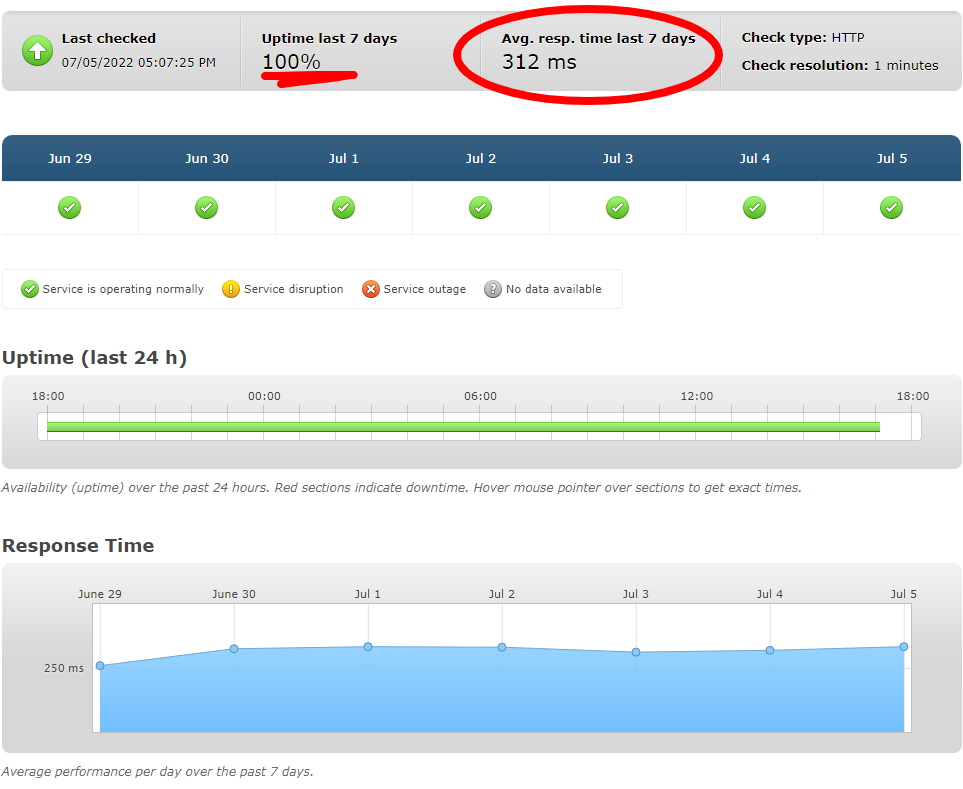The width and height of the screenshot is (963, 789).
Task: Click the Jul 3 green check icon
Action: point(617,208)
